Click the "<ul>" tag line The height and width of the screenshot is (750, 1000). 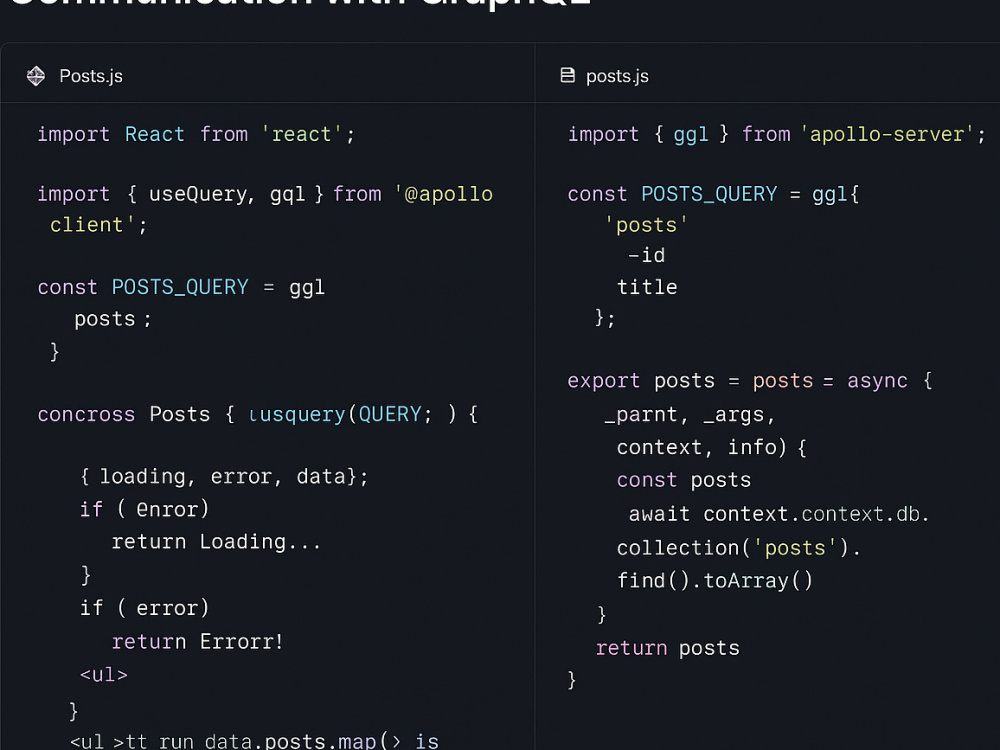tap(103, 675)
